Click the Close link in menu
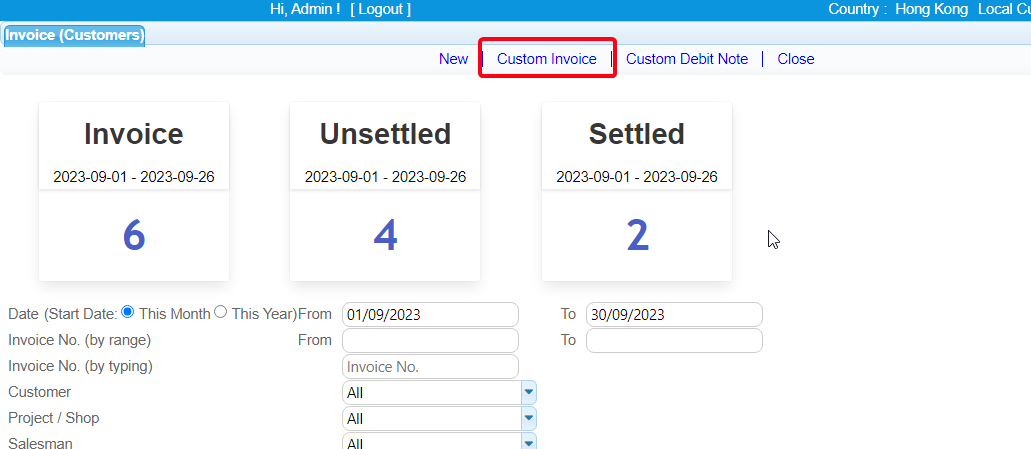1031x449 pixels. pyautogui.click(x=796, y=59)
